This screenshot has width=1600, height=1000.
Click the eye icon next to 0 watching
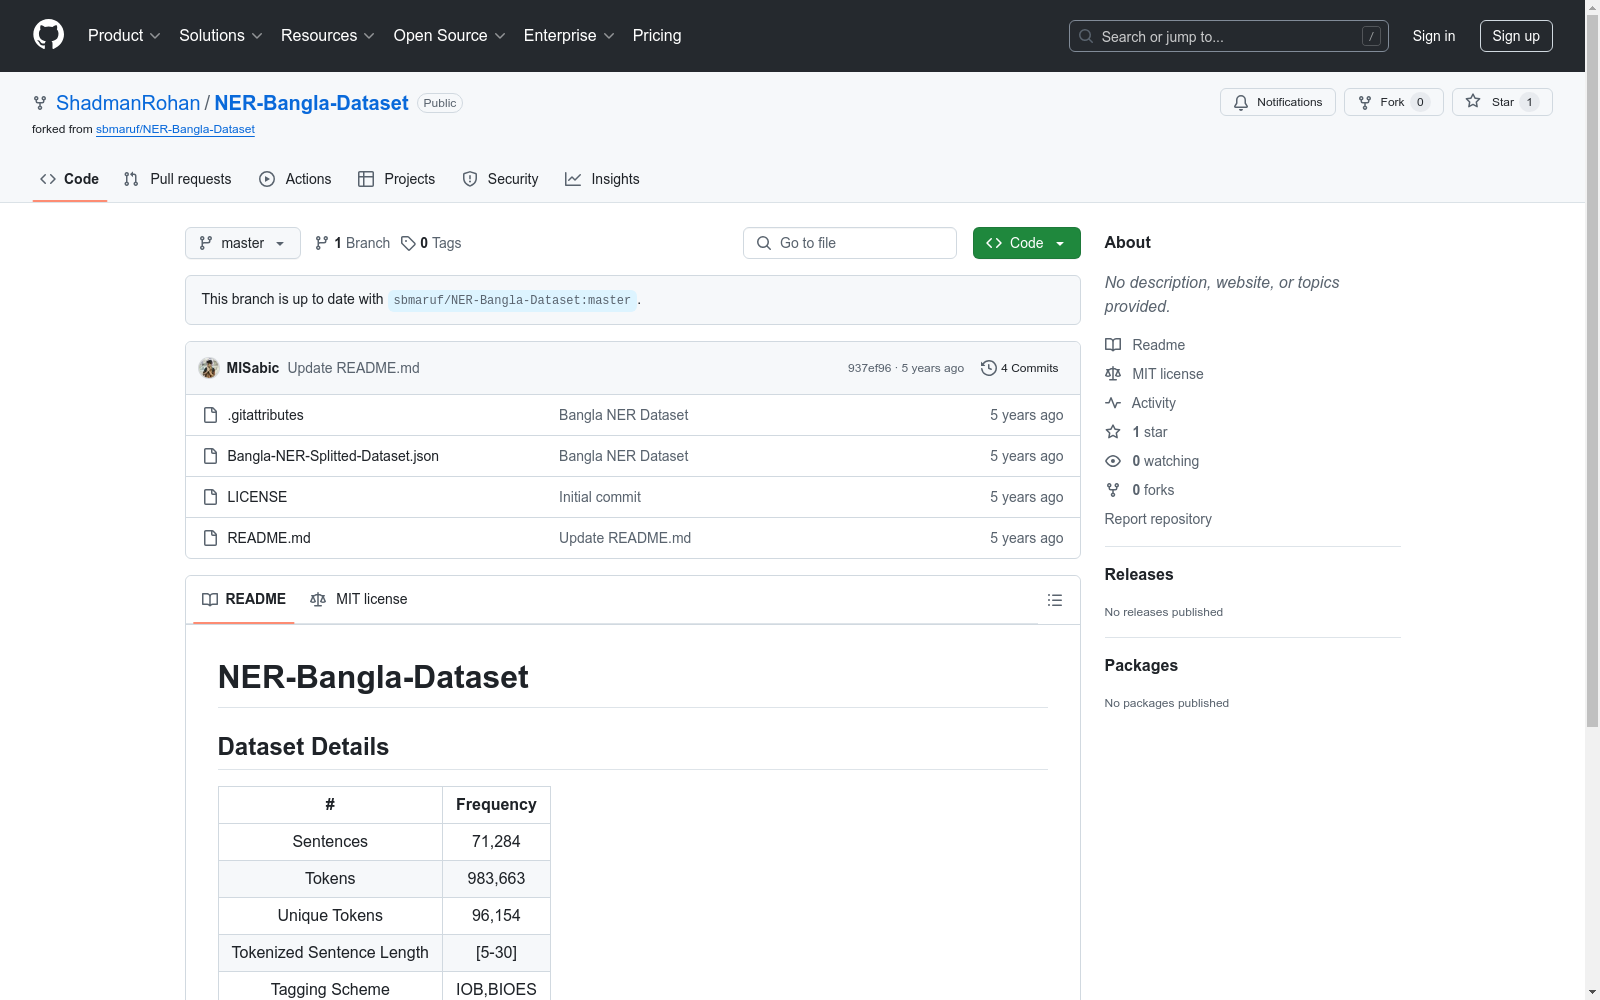click(x=1113, y=461)
